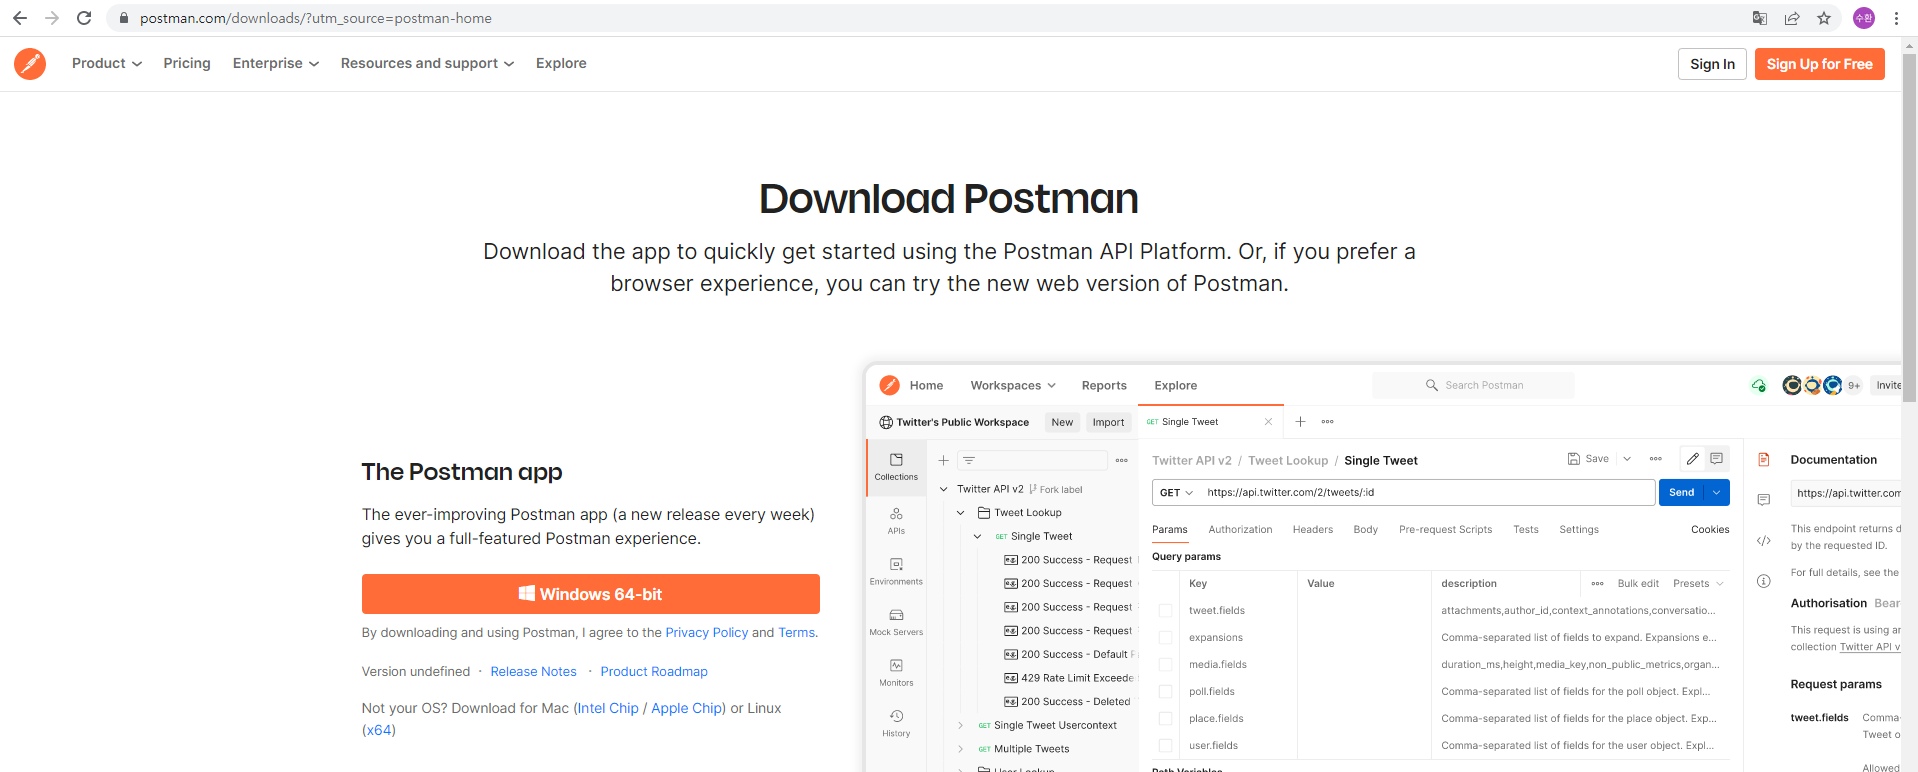Switch to the Authorization tab
Viewport: 1918px width, 772px height.
pyautogui.click(x=1240, y=529)
